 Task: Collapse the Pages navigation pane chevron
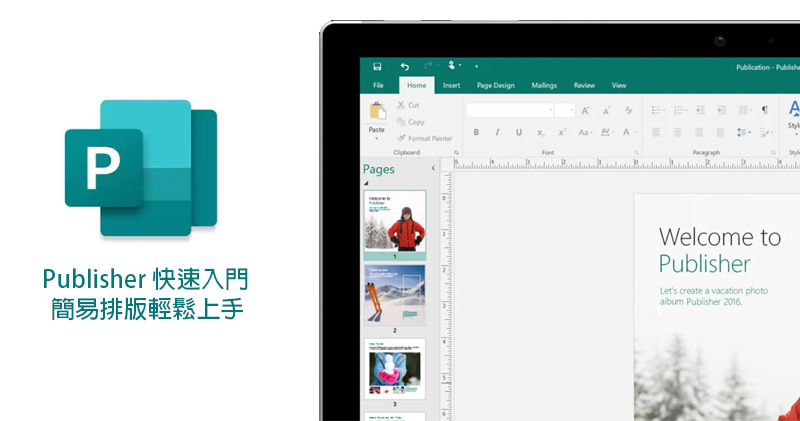coord(433,168)
